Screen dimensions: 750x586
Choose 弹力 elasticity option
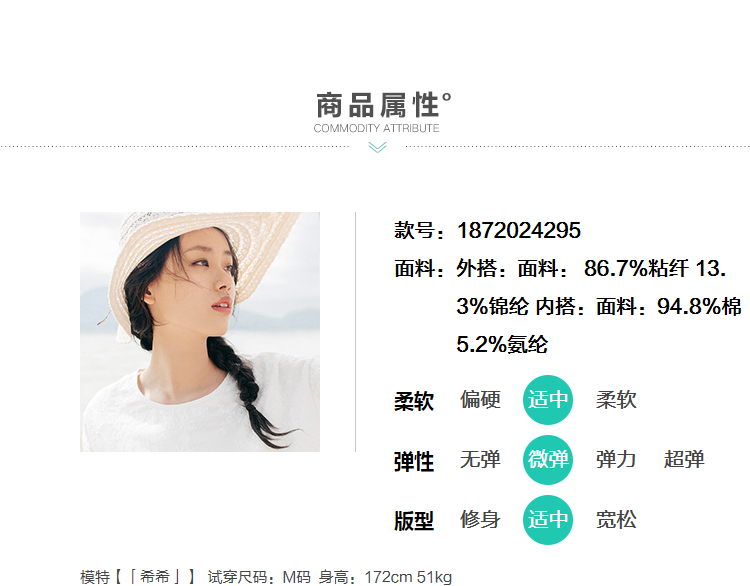pos(616,459)
